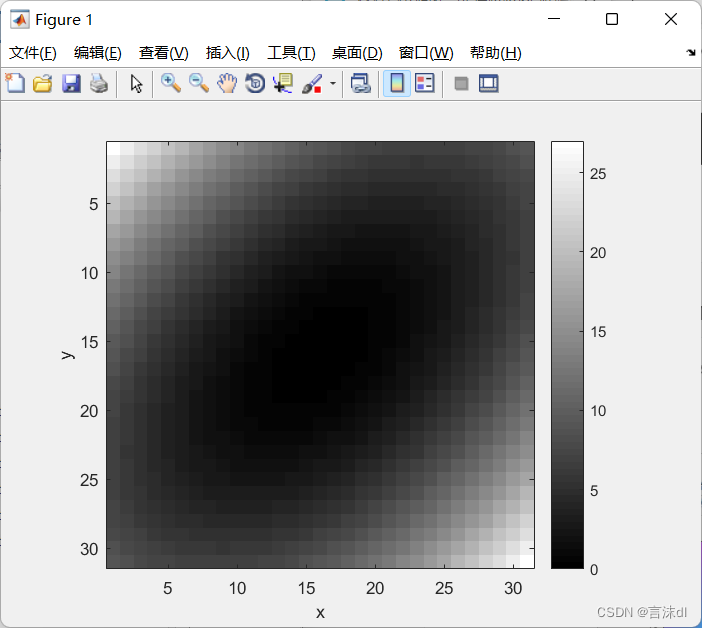The width and height of the screenshot is (702, 628).
Task: Open the 插入(I) menu
Action: pyautogui.click(x=227, y=53)
